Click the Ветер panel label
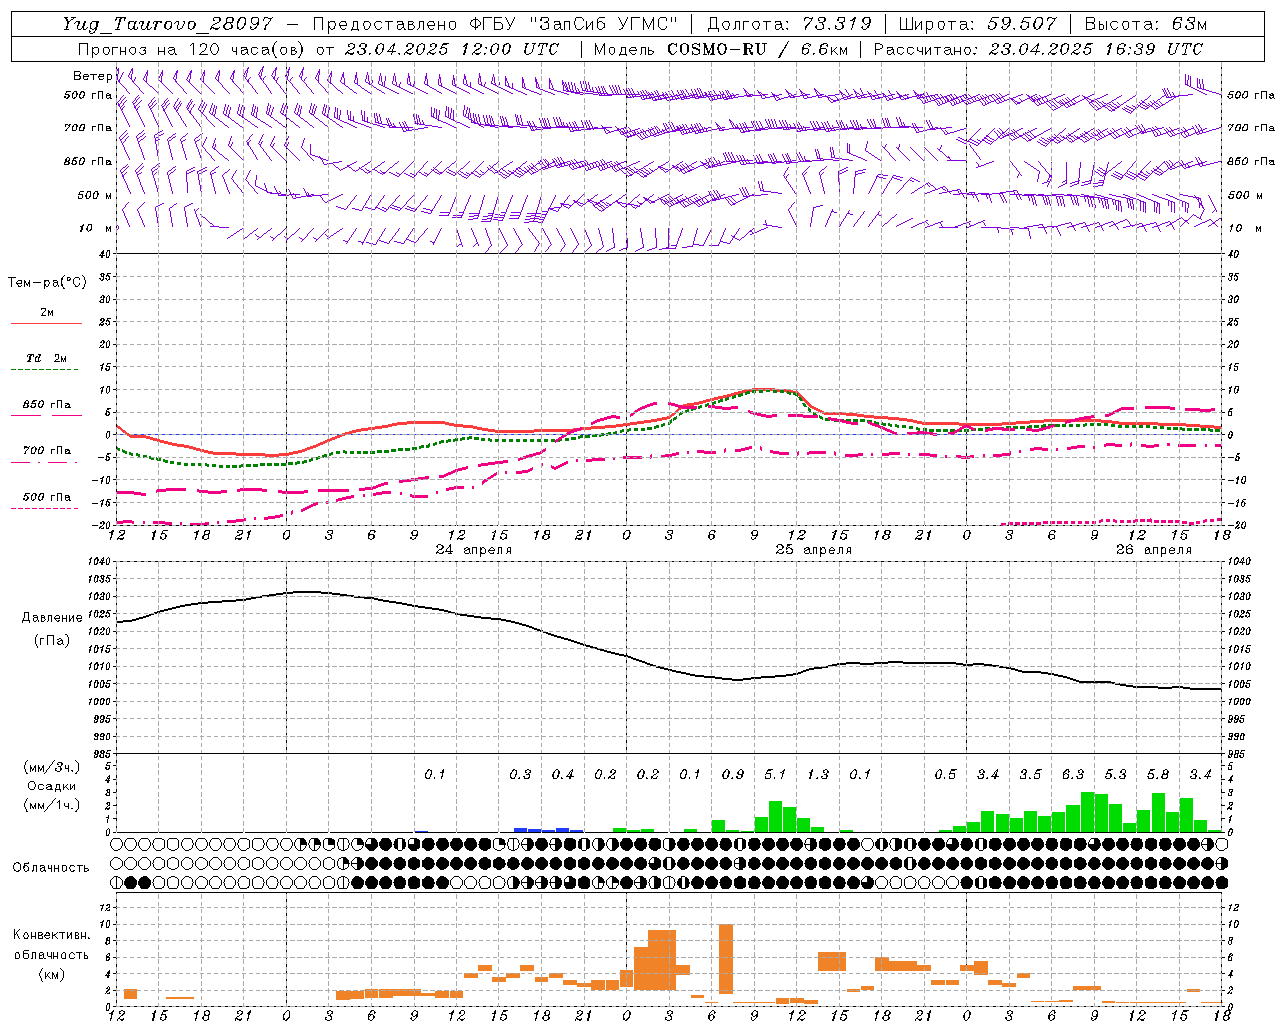Screen dimensions: 1280x1024 click(92, 76)
